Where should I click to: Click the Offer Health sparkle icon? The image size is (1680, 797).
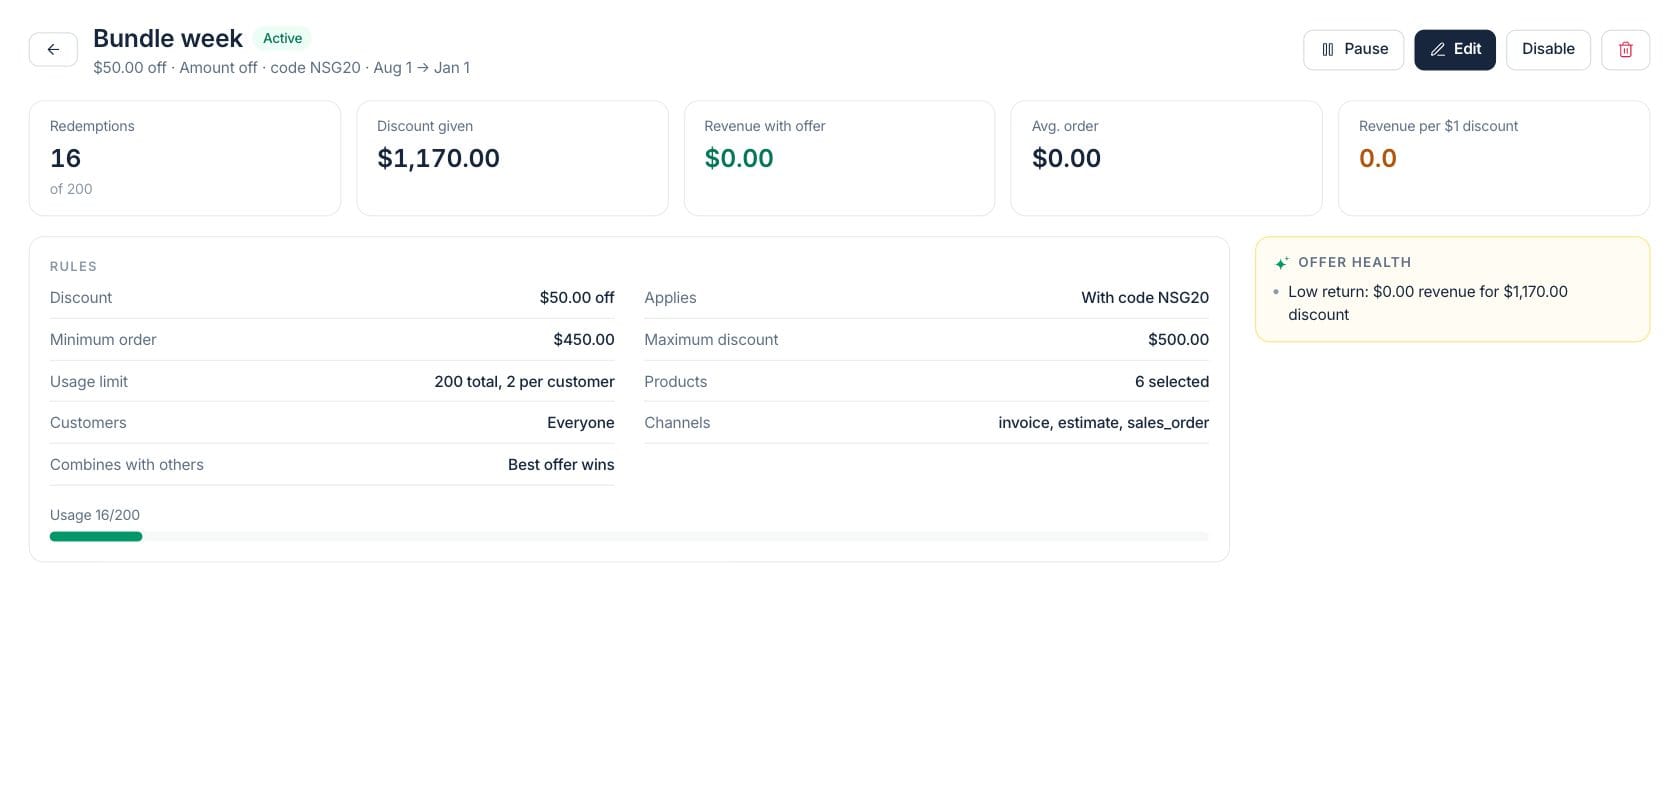coord(1281,263)
